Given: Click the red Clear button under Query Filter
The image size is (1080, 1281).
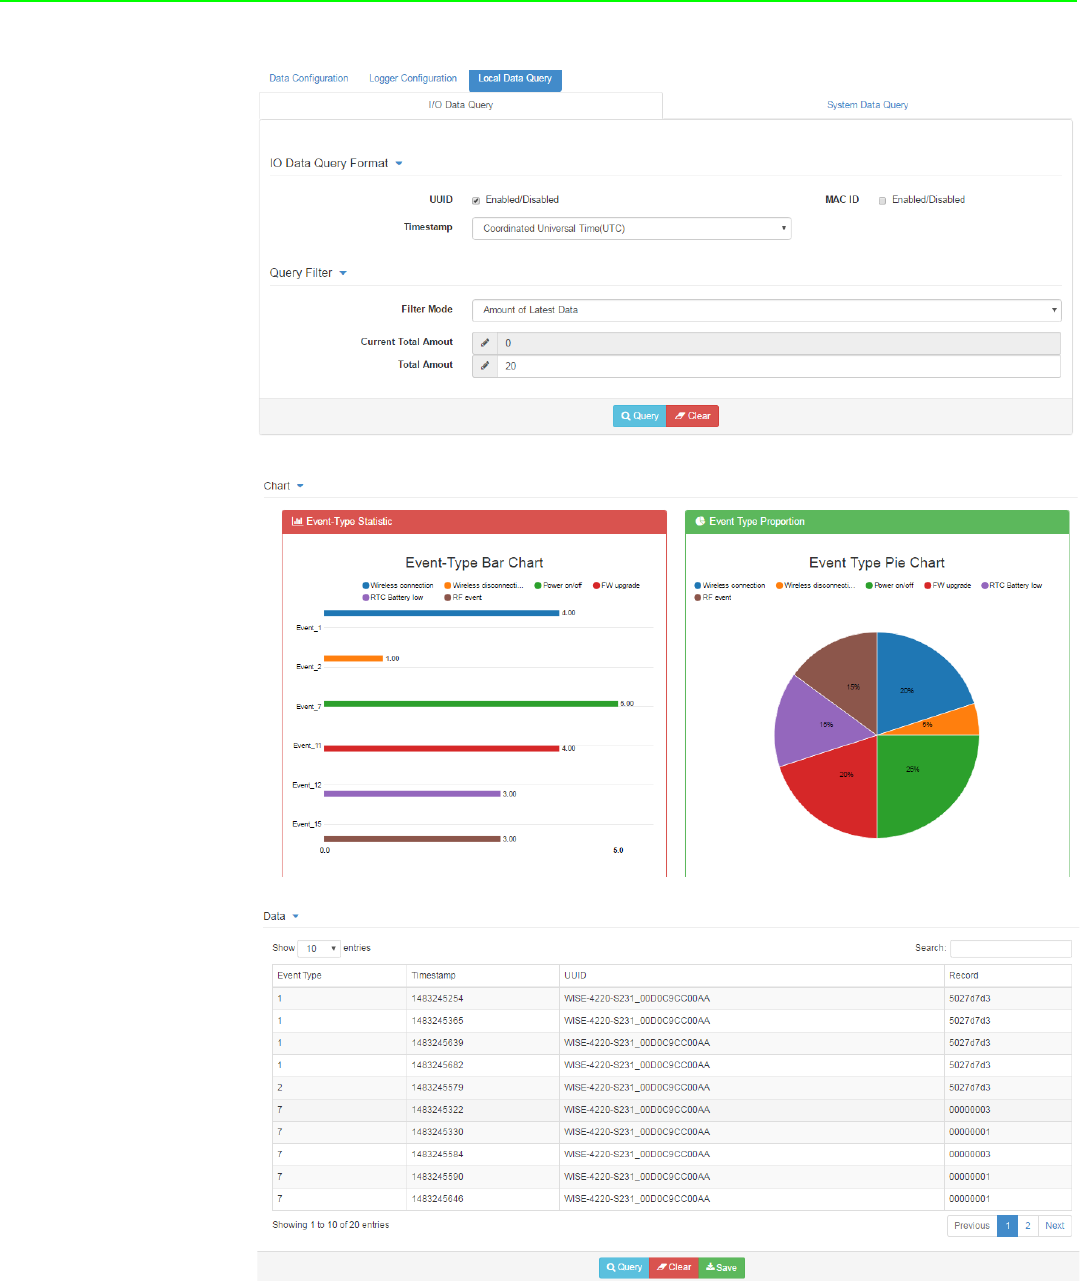Looking at the screenshot, I should 692,416.
